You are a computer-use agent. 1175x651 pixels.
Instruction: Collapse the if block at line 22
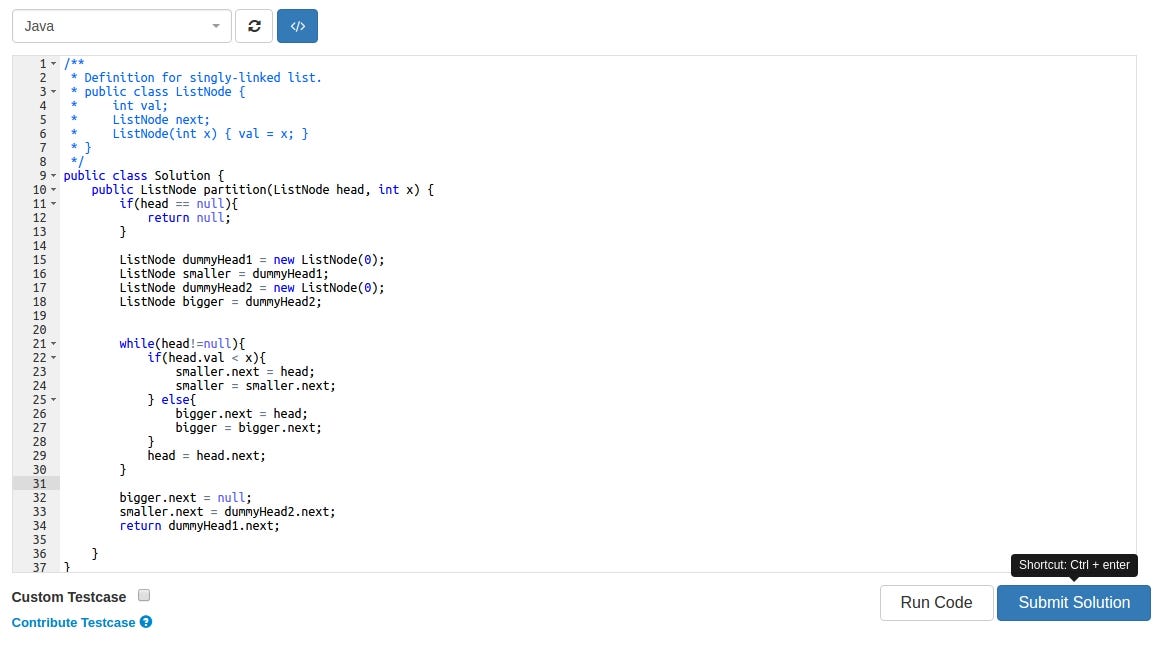tap(53, 357)
